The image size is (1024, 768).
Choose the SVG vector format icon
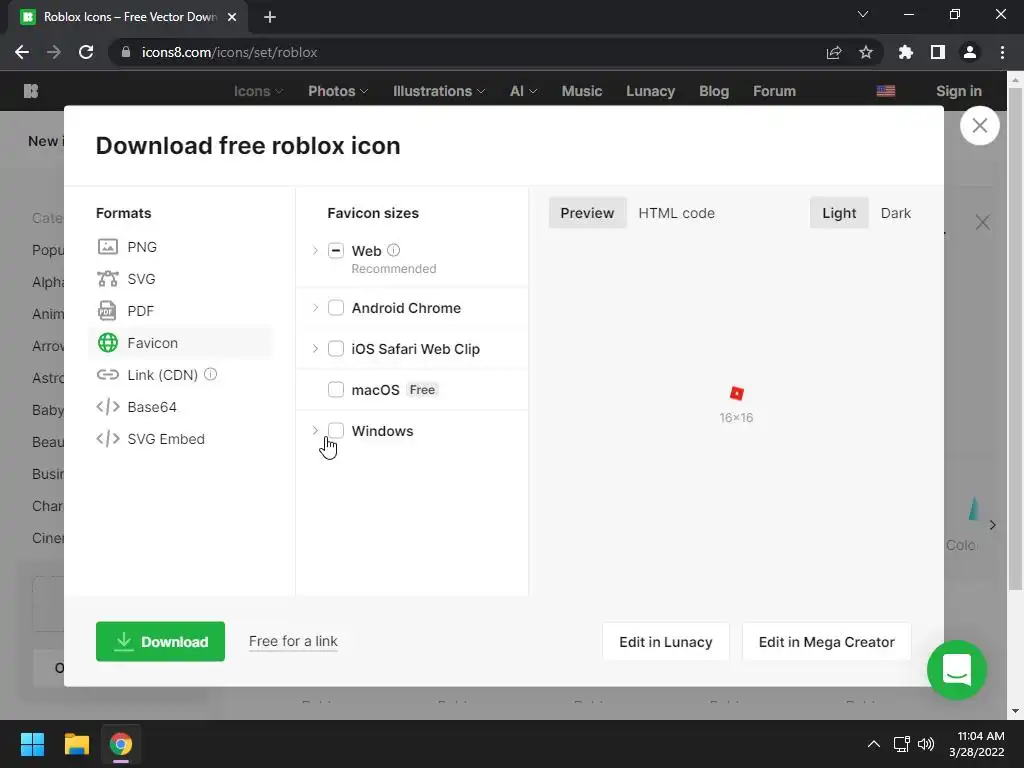[x=108, y=279]
